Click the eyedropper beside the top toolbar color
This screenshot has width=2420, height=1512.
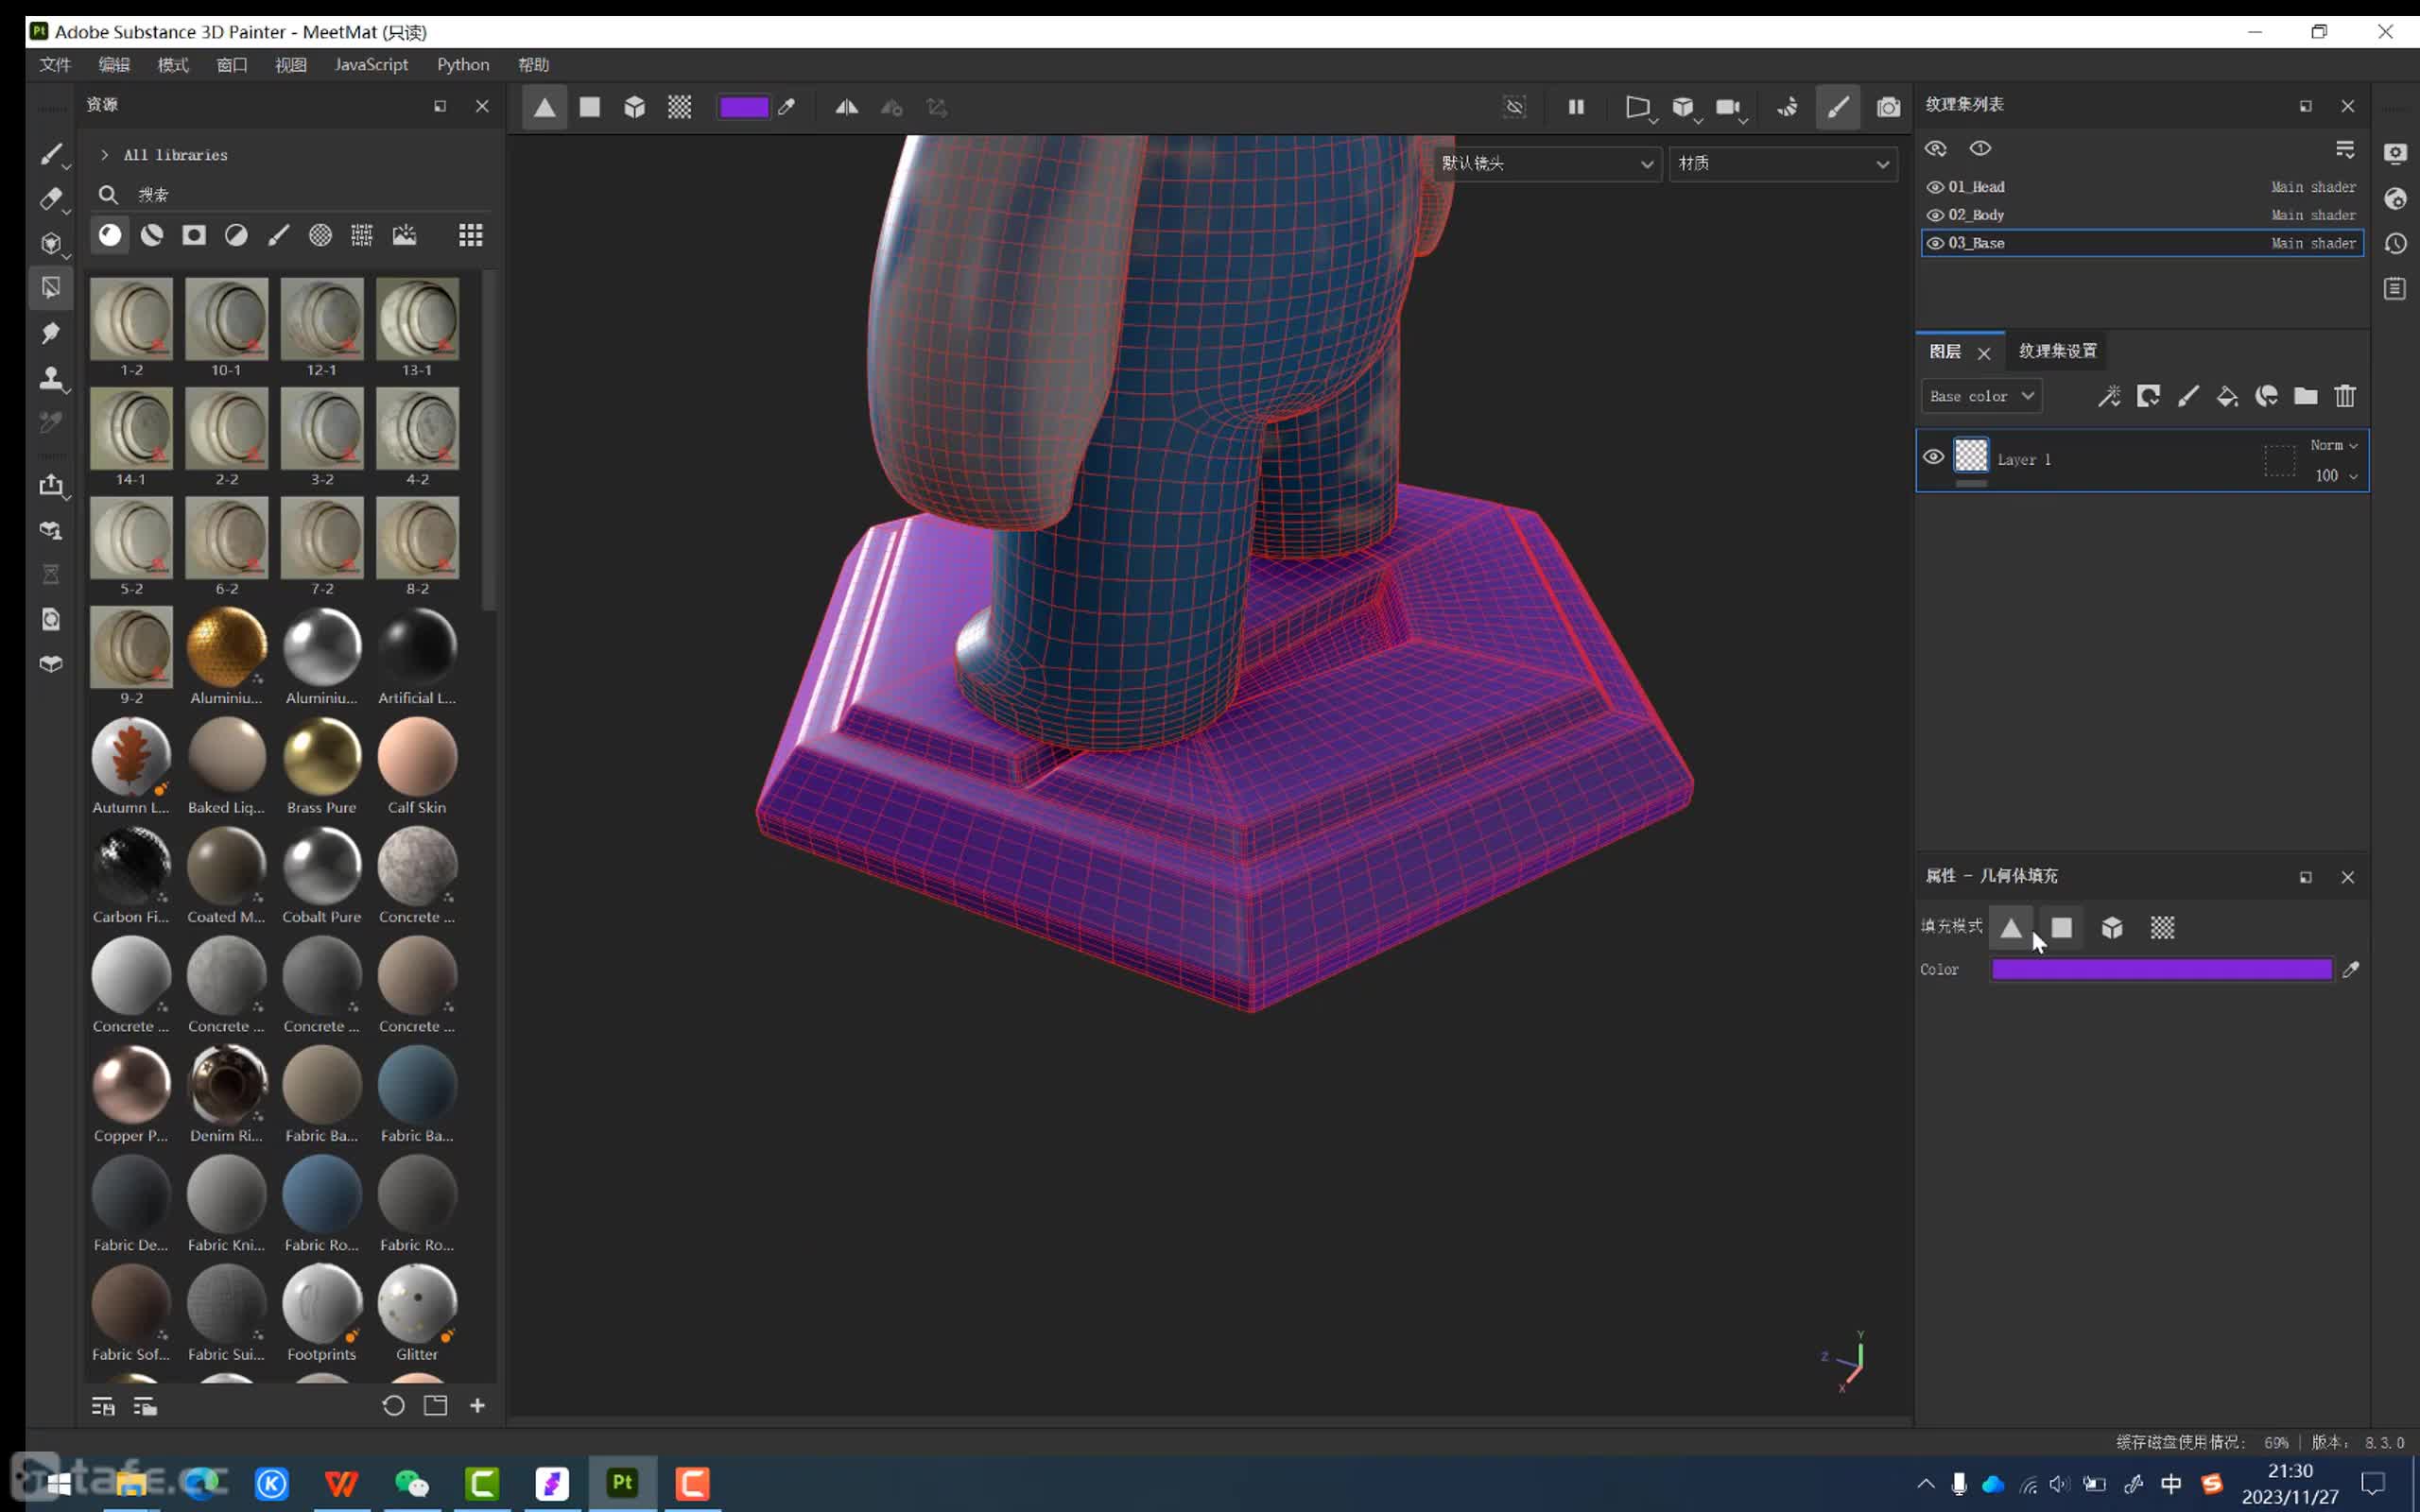[x=787, y=107]
